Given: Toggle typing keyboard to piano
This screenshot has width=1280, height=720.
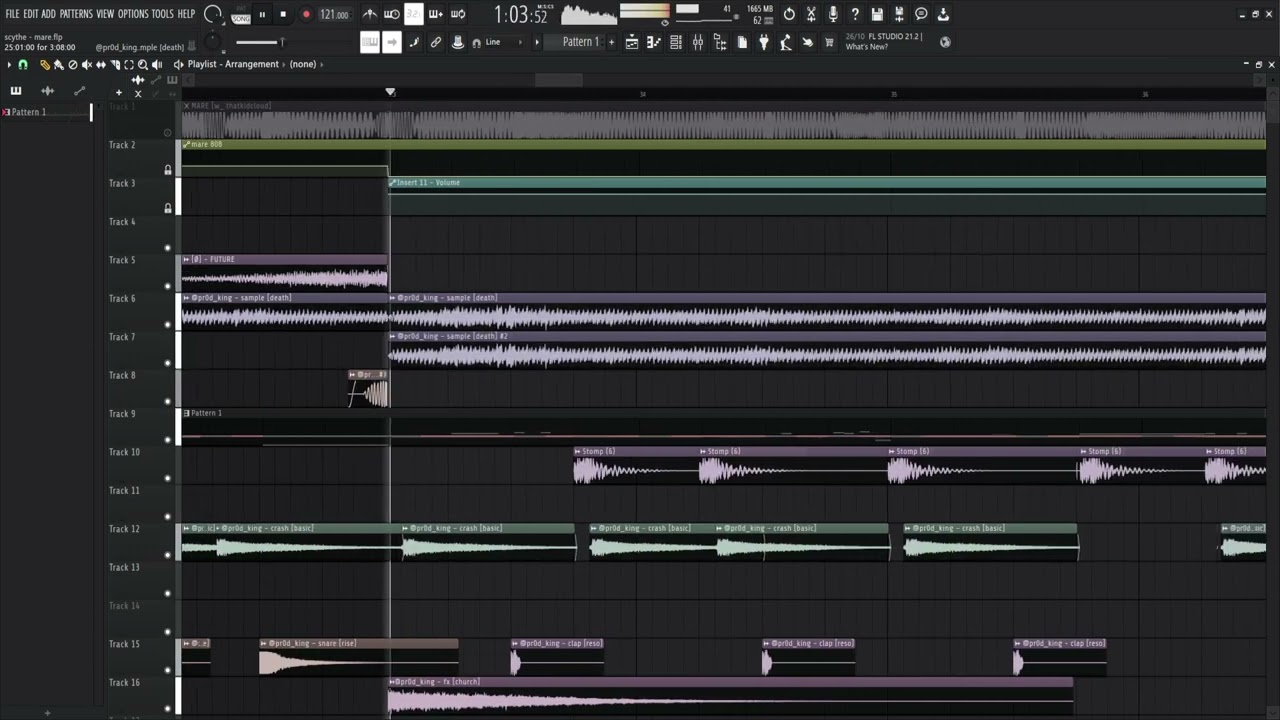Looking at the screenshot, I should click(x=369, y=42).
